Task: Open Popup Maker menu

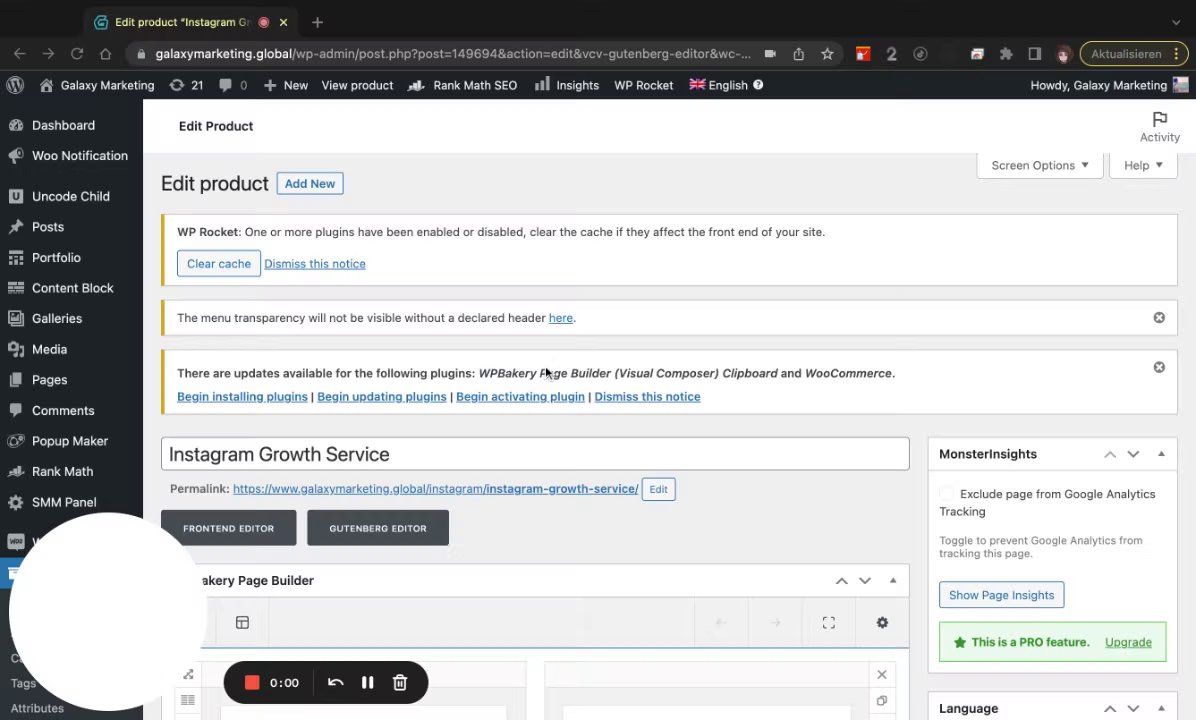Action: point(71,441)
